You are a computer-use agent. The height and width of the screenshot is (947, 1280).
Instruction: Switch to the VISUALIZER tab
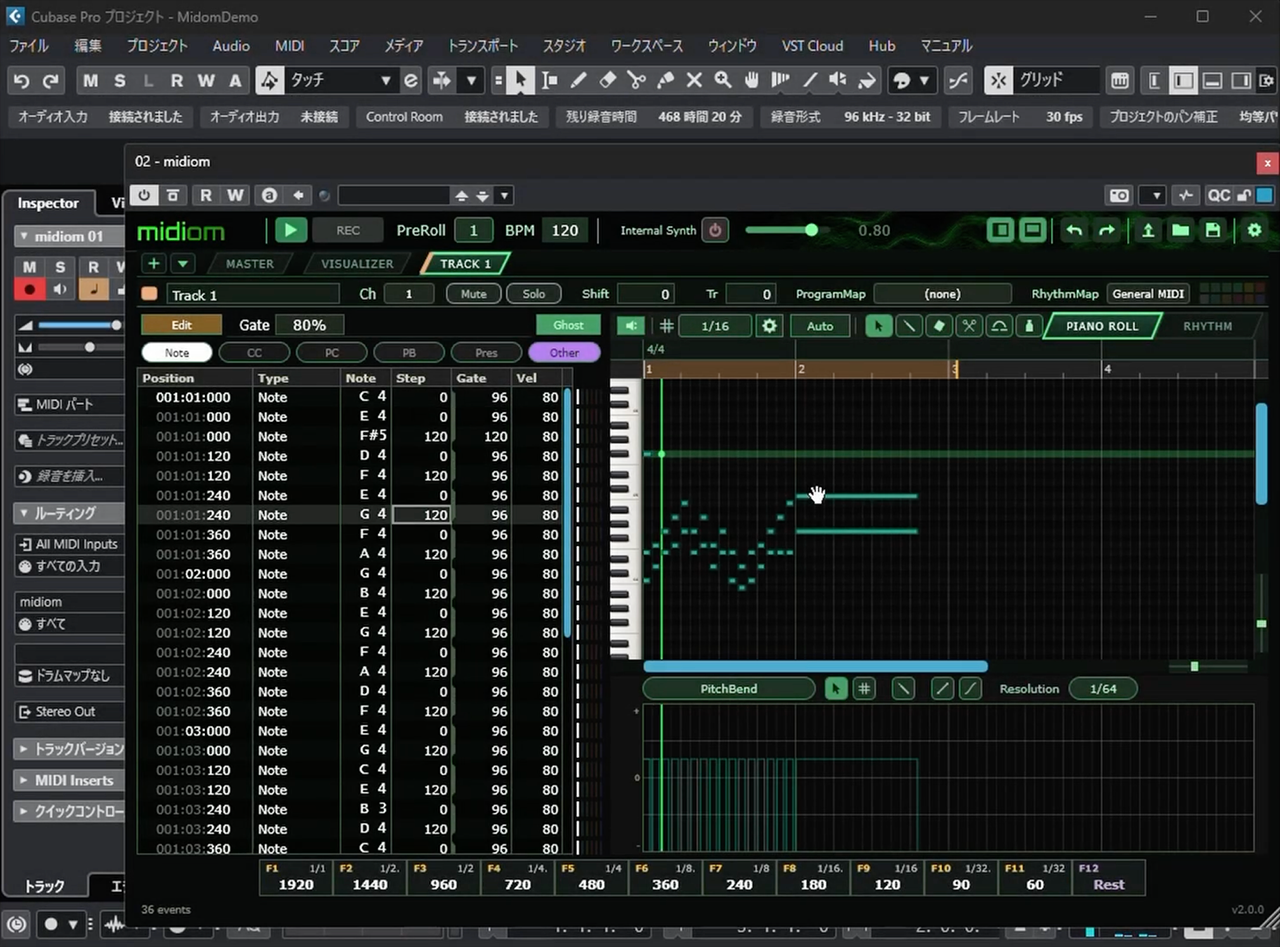(x=357, y=264)
